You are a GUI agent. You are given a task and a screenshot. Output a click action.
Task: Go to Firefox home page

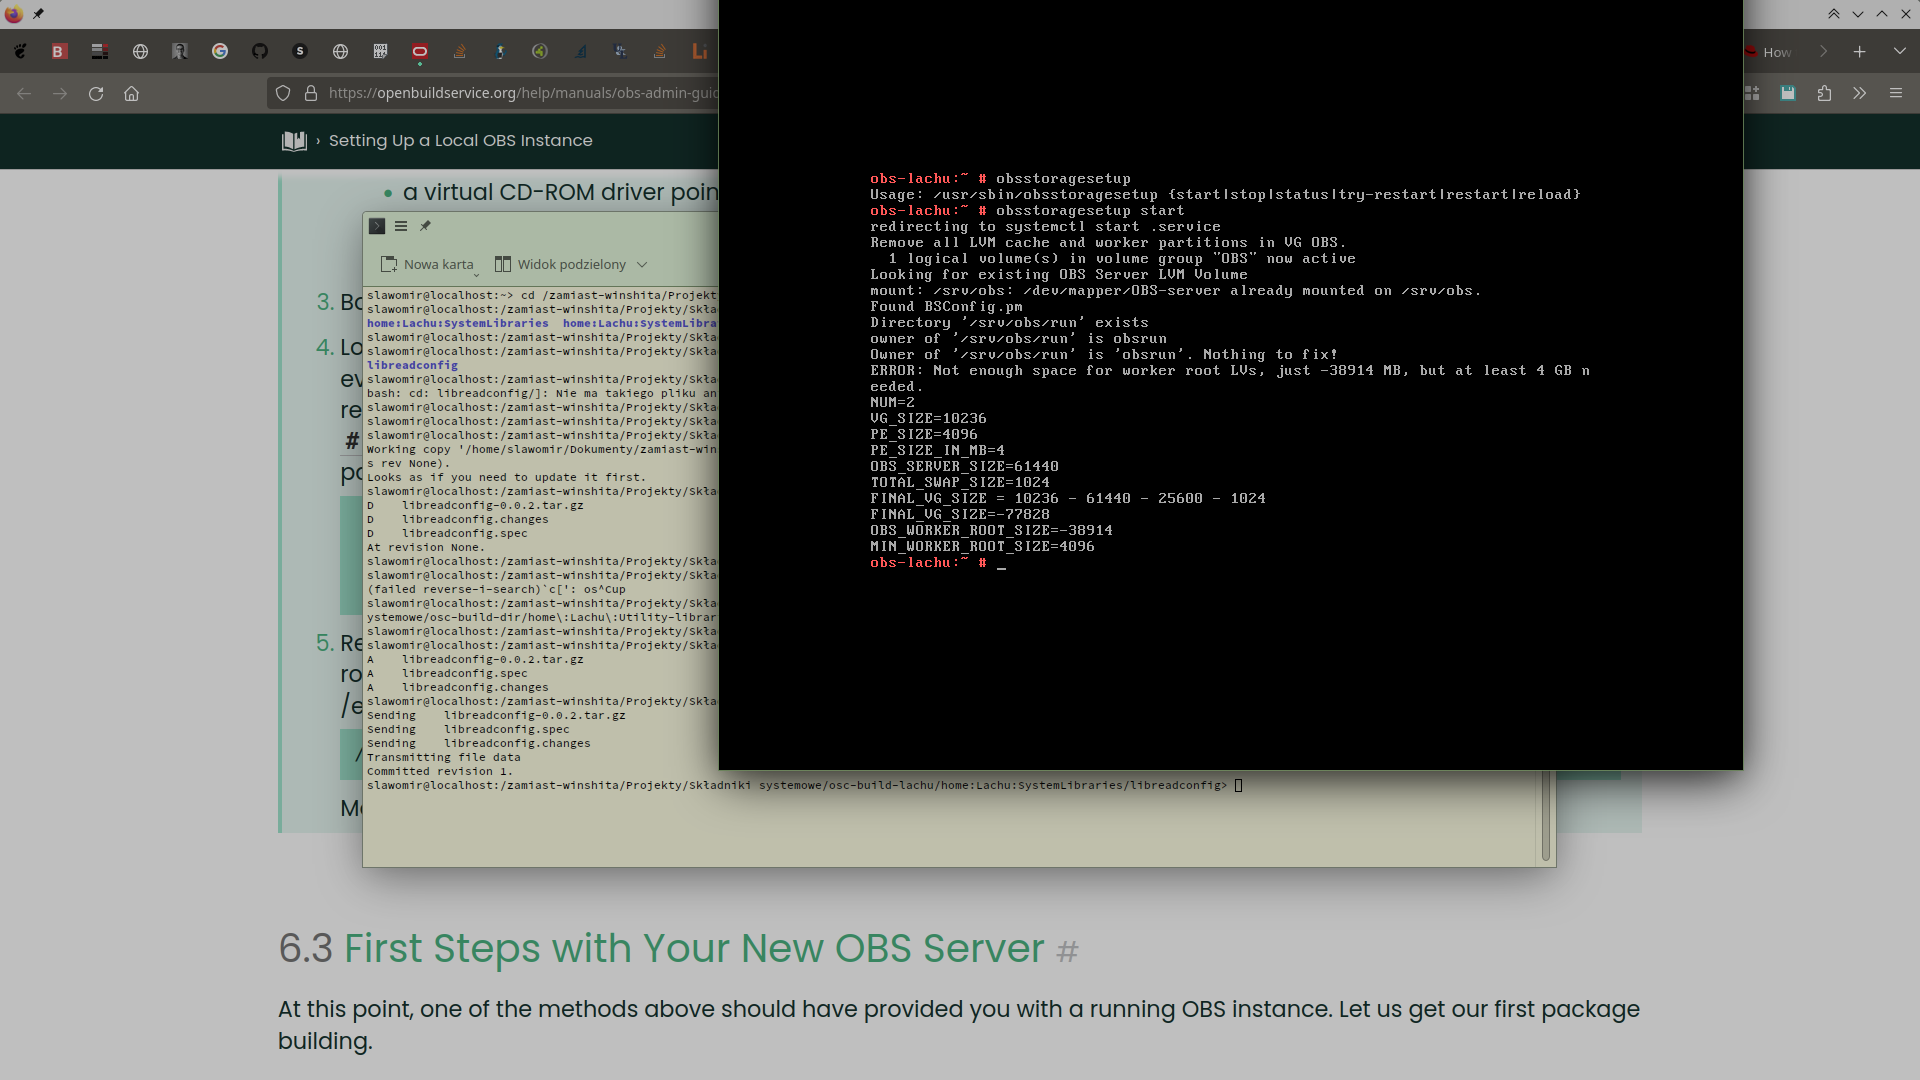[131, 93]
